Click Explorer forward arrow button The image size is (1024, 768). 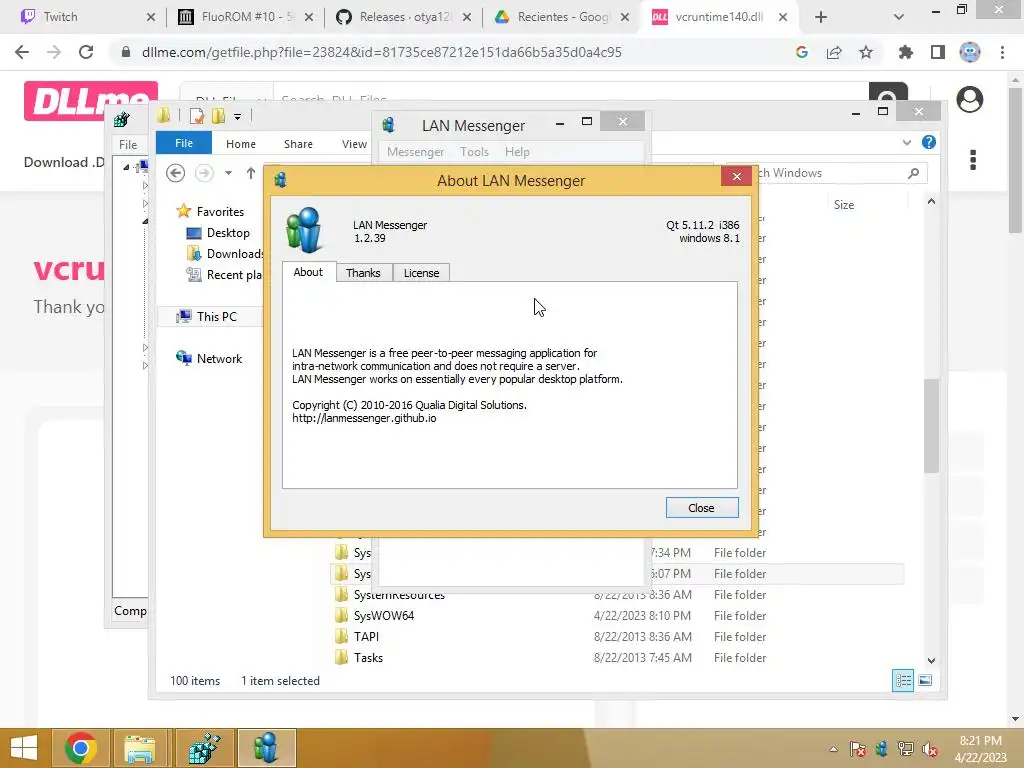pyautogui.click(x=204, y=173)
